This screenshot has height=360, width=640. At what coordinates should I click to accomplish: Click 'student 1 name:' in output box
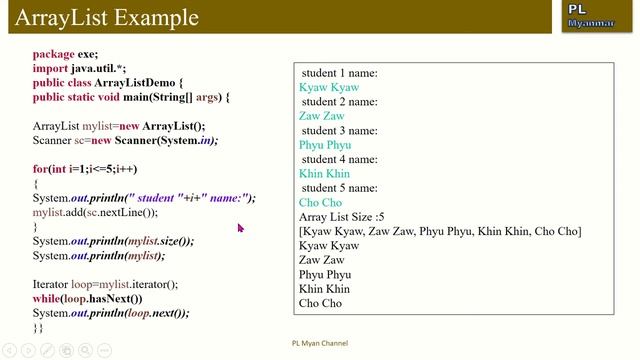pos(340,73)
